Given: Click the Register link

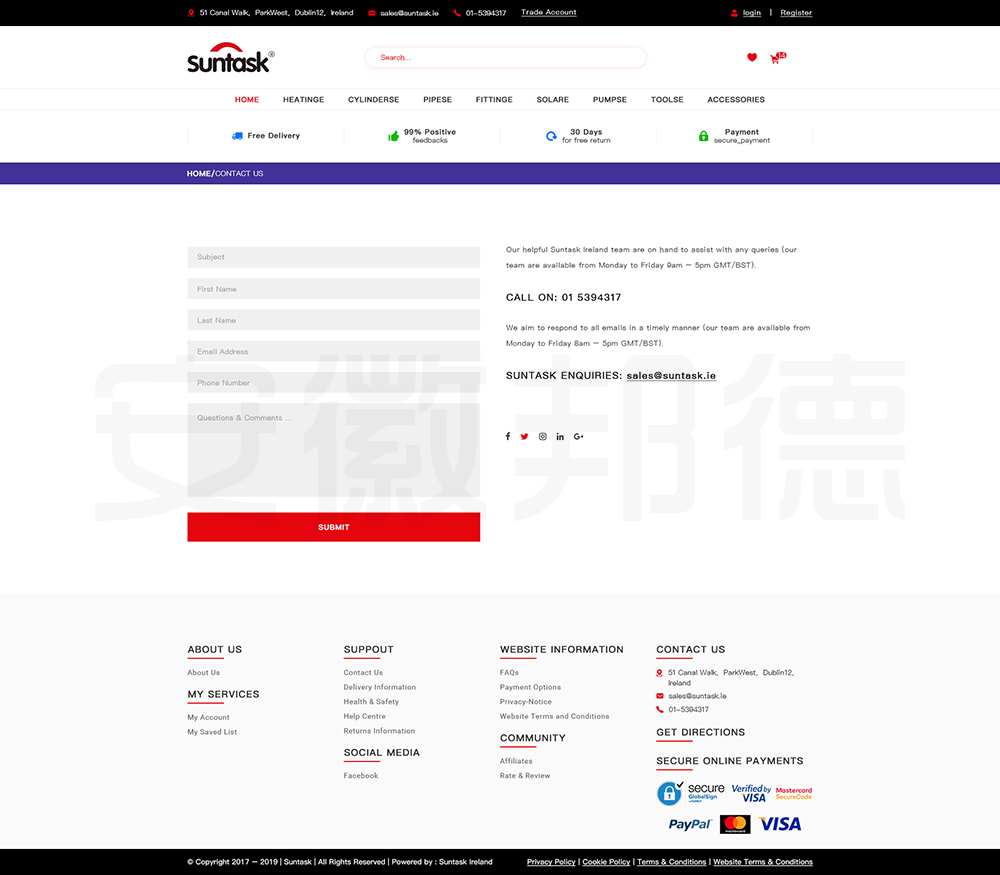Looking at the screenshot, I should point(796,13).
